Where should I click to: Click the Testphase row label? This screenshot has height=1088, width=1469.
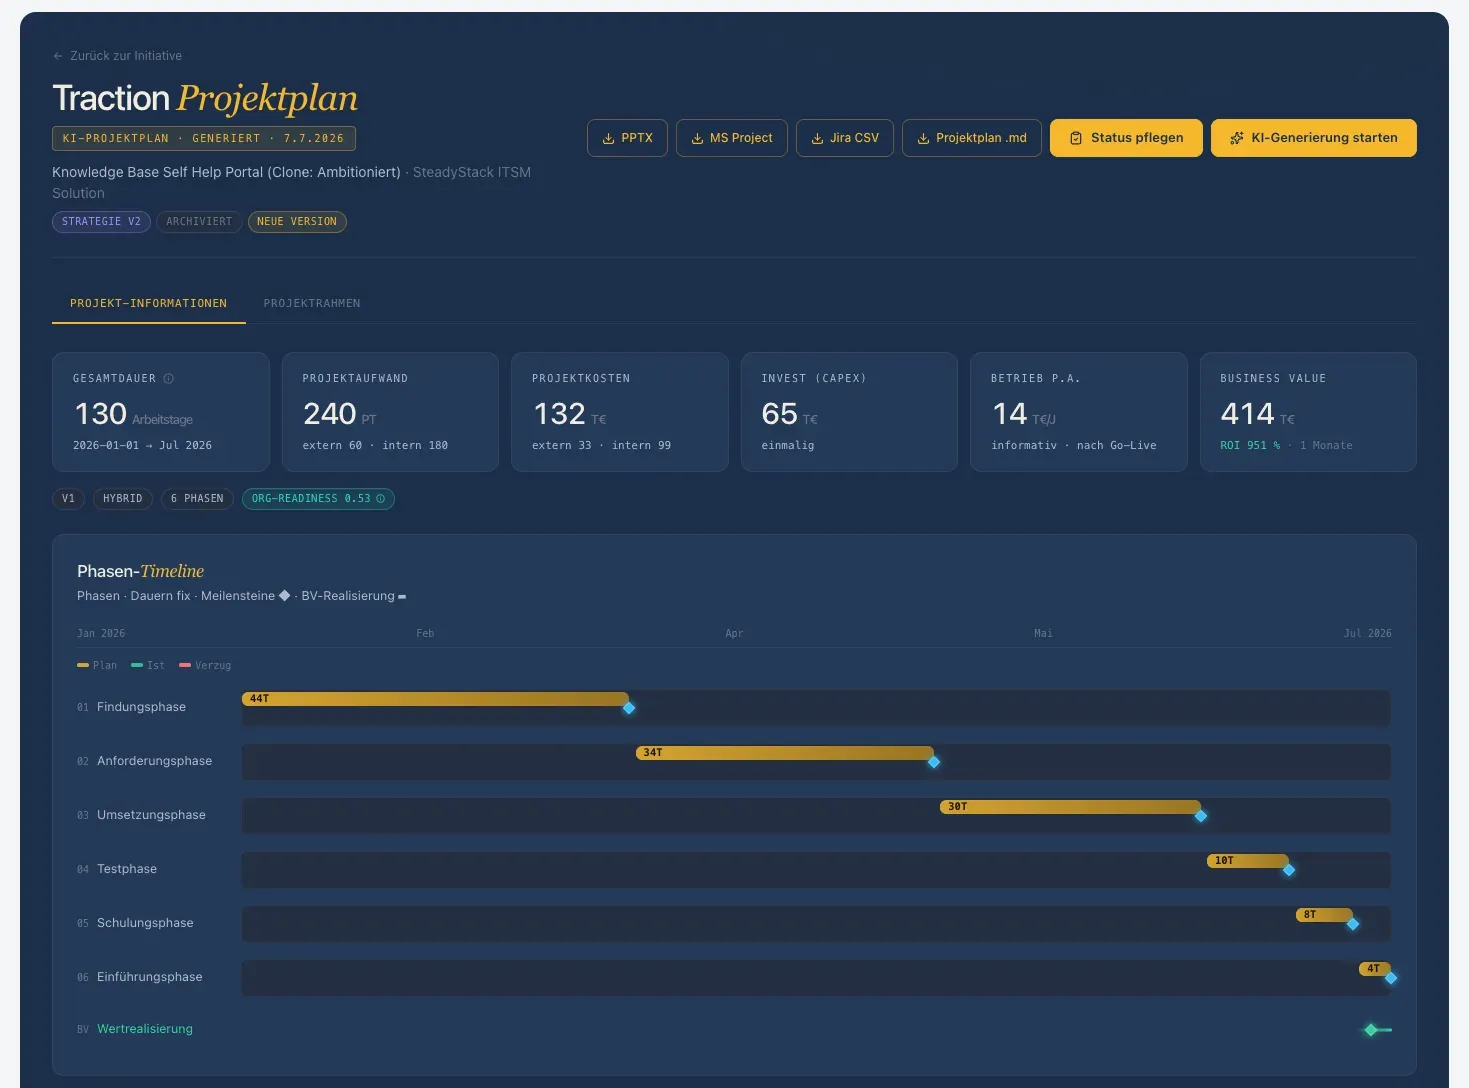tap(127, 869)
